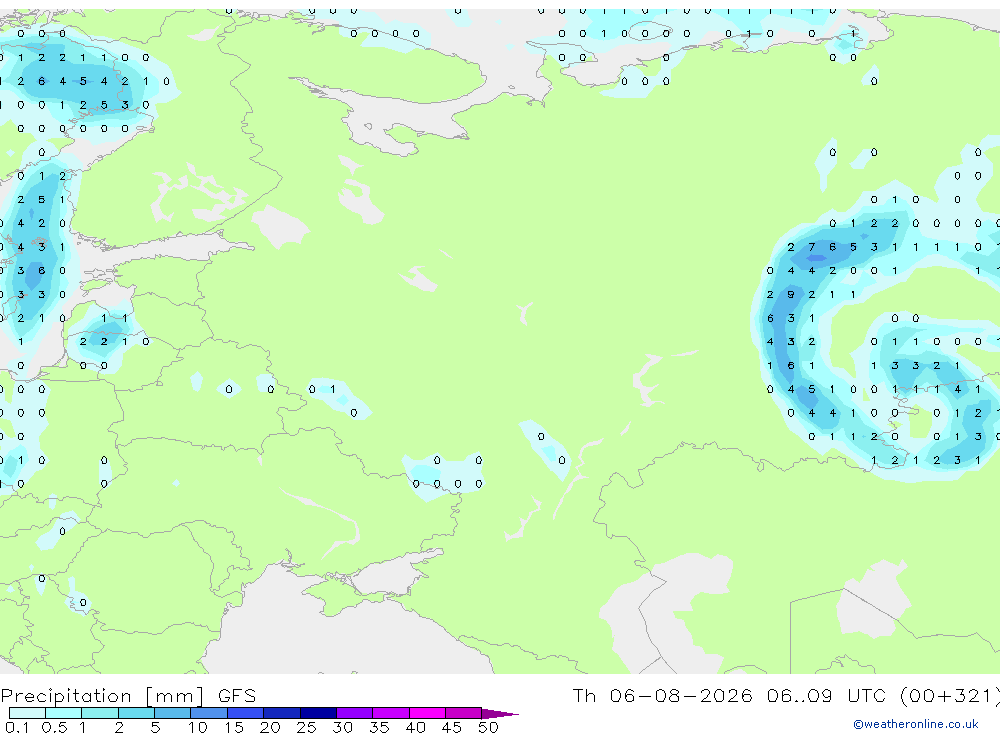Screen dimensions: 1000x733
Task: Click the '9' precipitation value on the map
Action: coord(791,295)
